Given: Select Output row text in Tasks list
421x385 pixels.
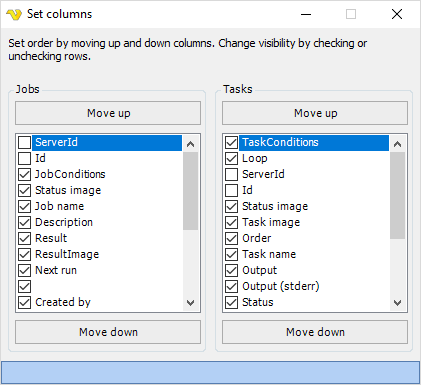Looking at the screenshot, I should tap(259, 270).
